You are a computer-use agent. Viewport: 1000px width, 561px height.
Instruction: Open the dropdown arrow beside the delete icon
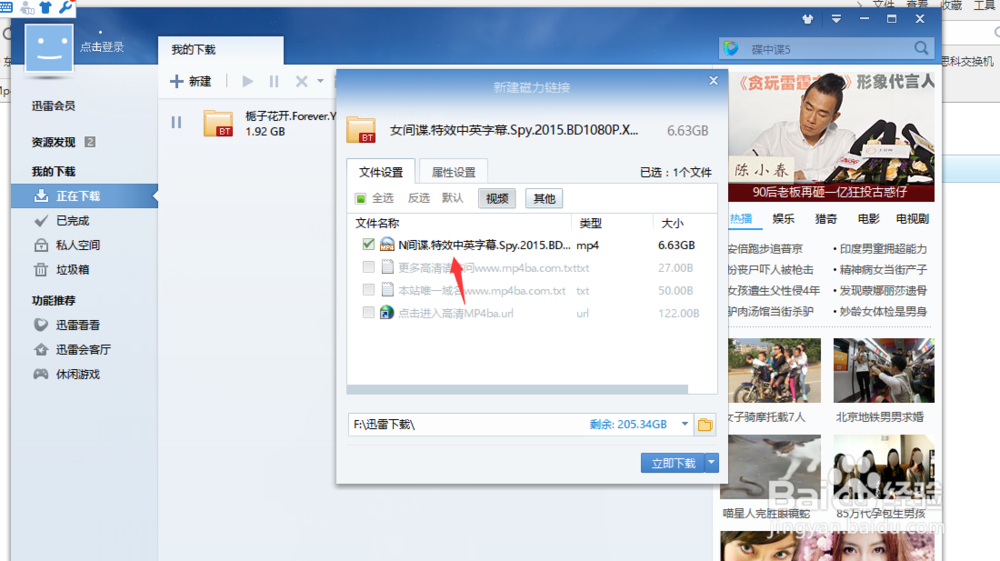(320, 81)
